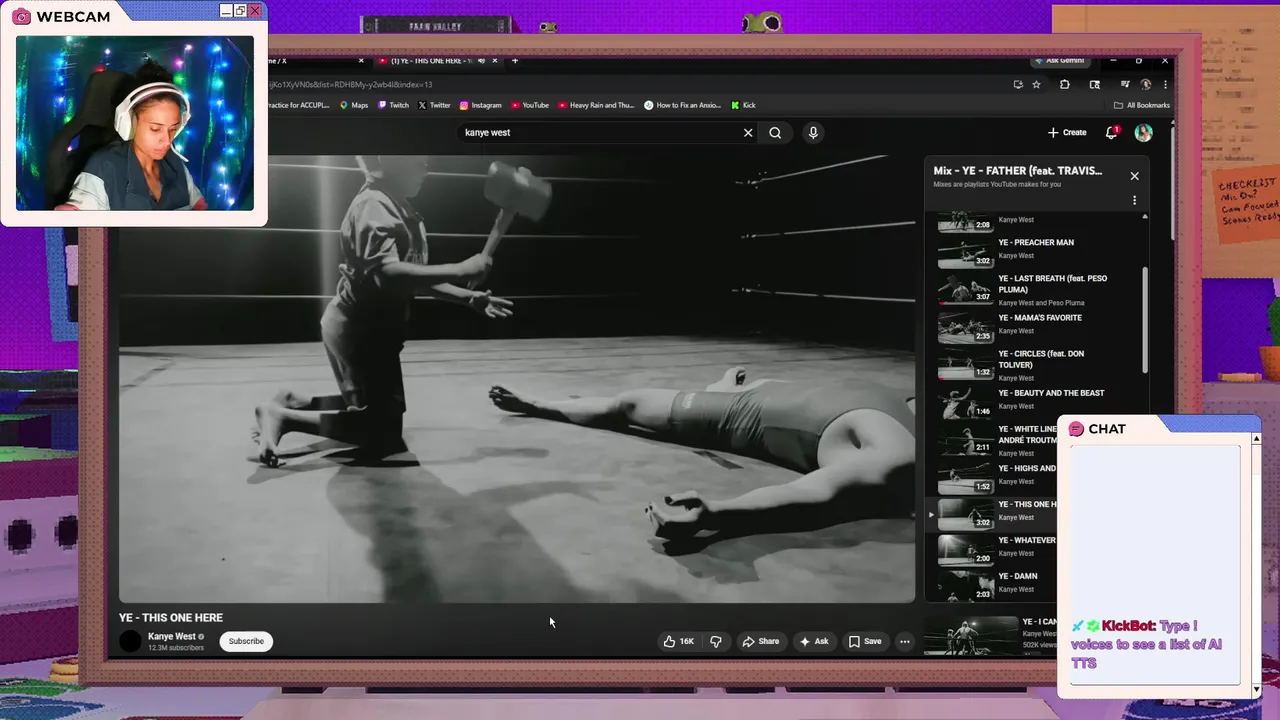Like the video with thumbs up
Image resolution: width=1280 pixels, height=720 pixels.
pyautogui.click(x=678, y=641)
